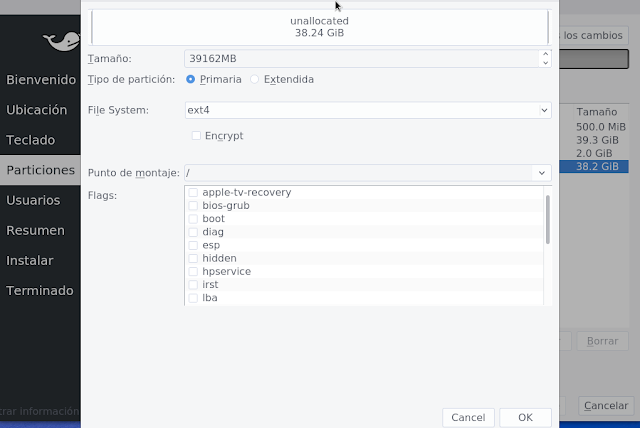Tick the apple-tv-recovery flag
Image resolution: width=640 pixels, height=428 pixels.
[x=193, y=192]
